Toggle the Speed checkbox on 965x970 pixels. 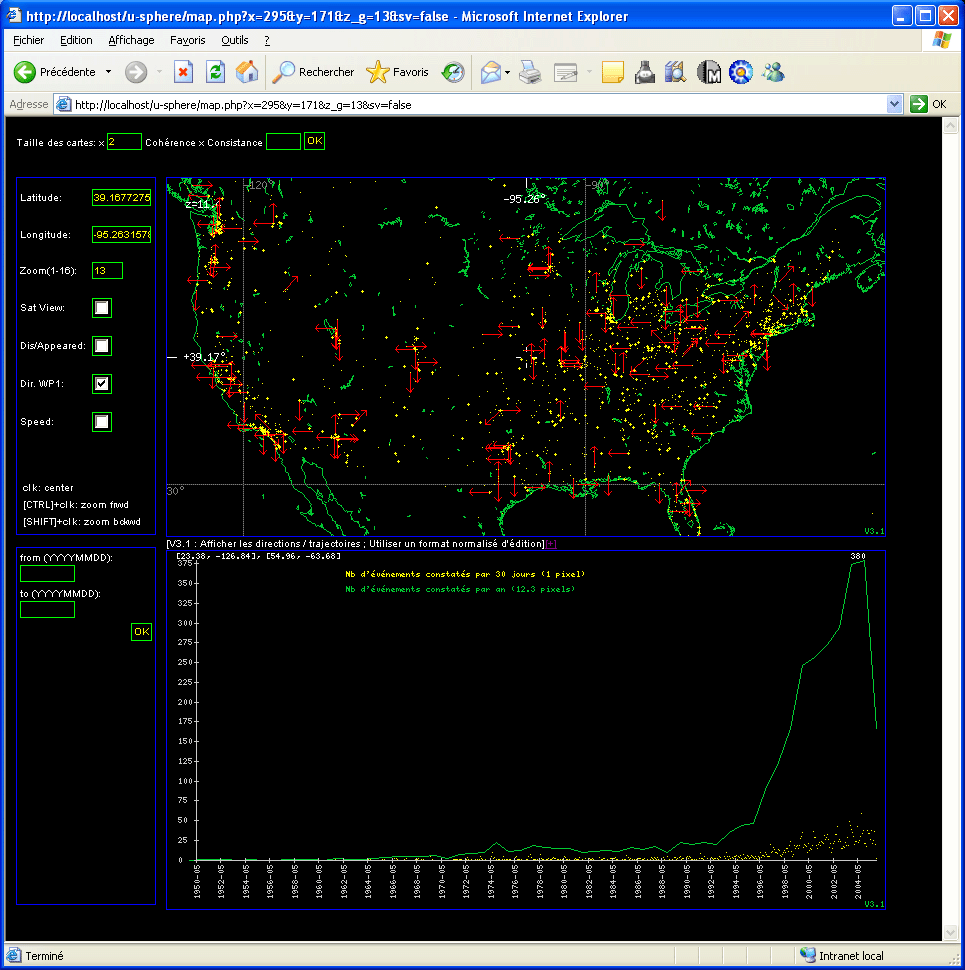(x=100, y=421)
